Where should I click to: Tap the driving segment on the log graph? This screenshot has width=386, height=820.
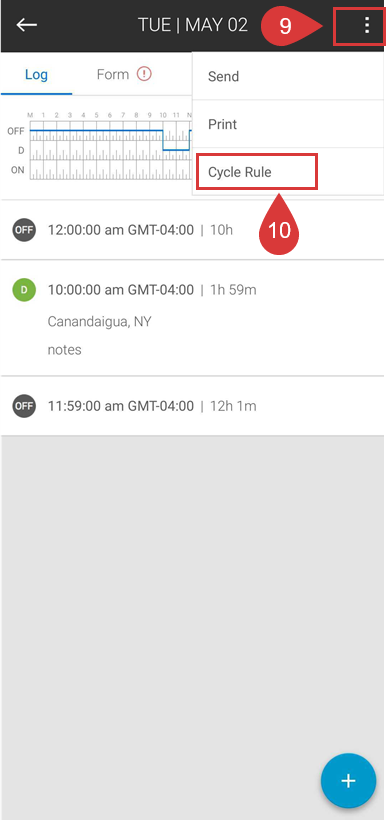tap(176, 150)
